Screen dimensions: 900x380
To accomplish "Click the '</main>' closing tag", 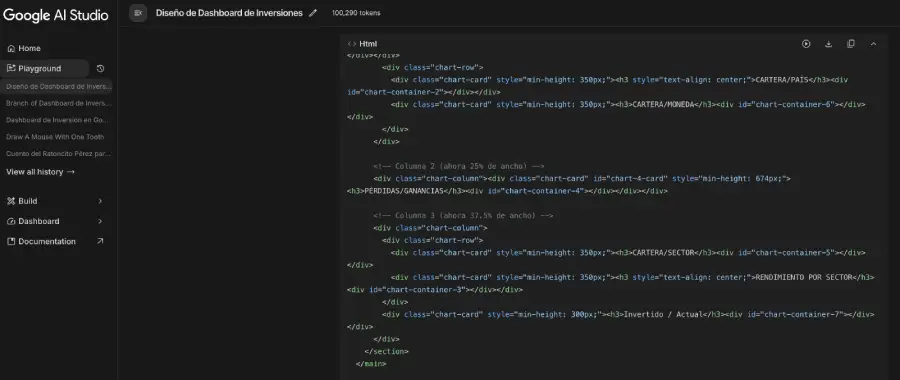I will [371, 363].
